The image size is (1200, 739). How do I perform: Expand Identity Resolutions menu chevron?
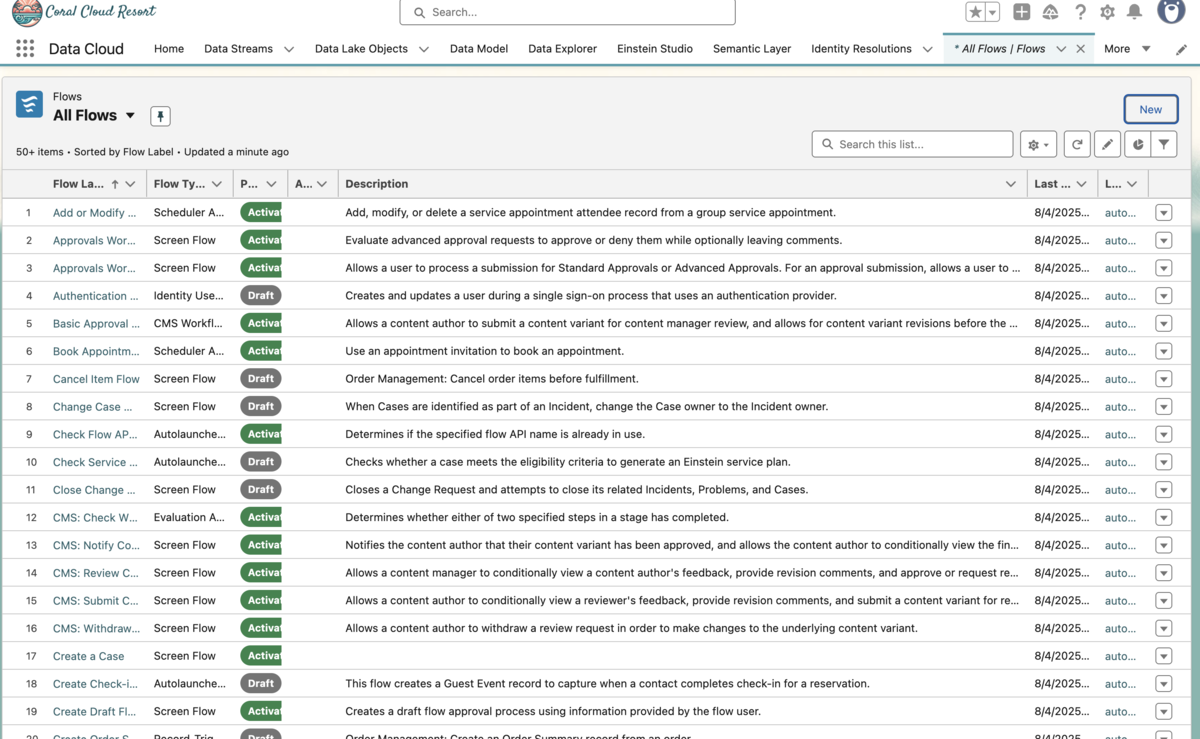click(928, 49)
